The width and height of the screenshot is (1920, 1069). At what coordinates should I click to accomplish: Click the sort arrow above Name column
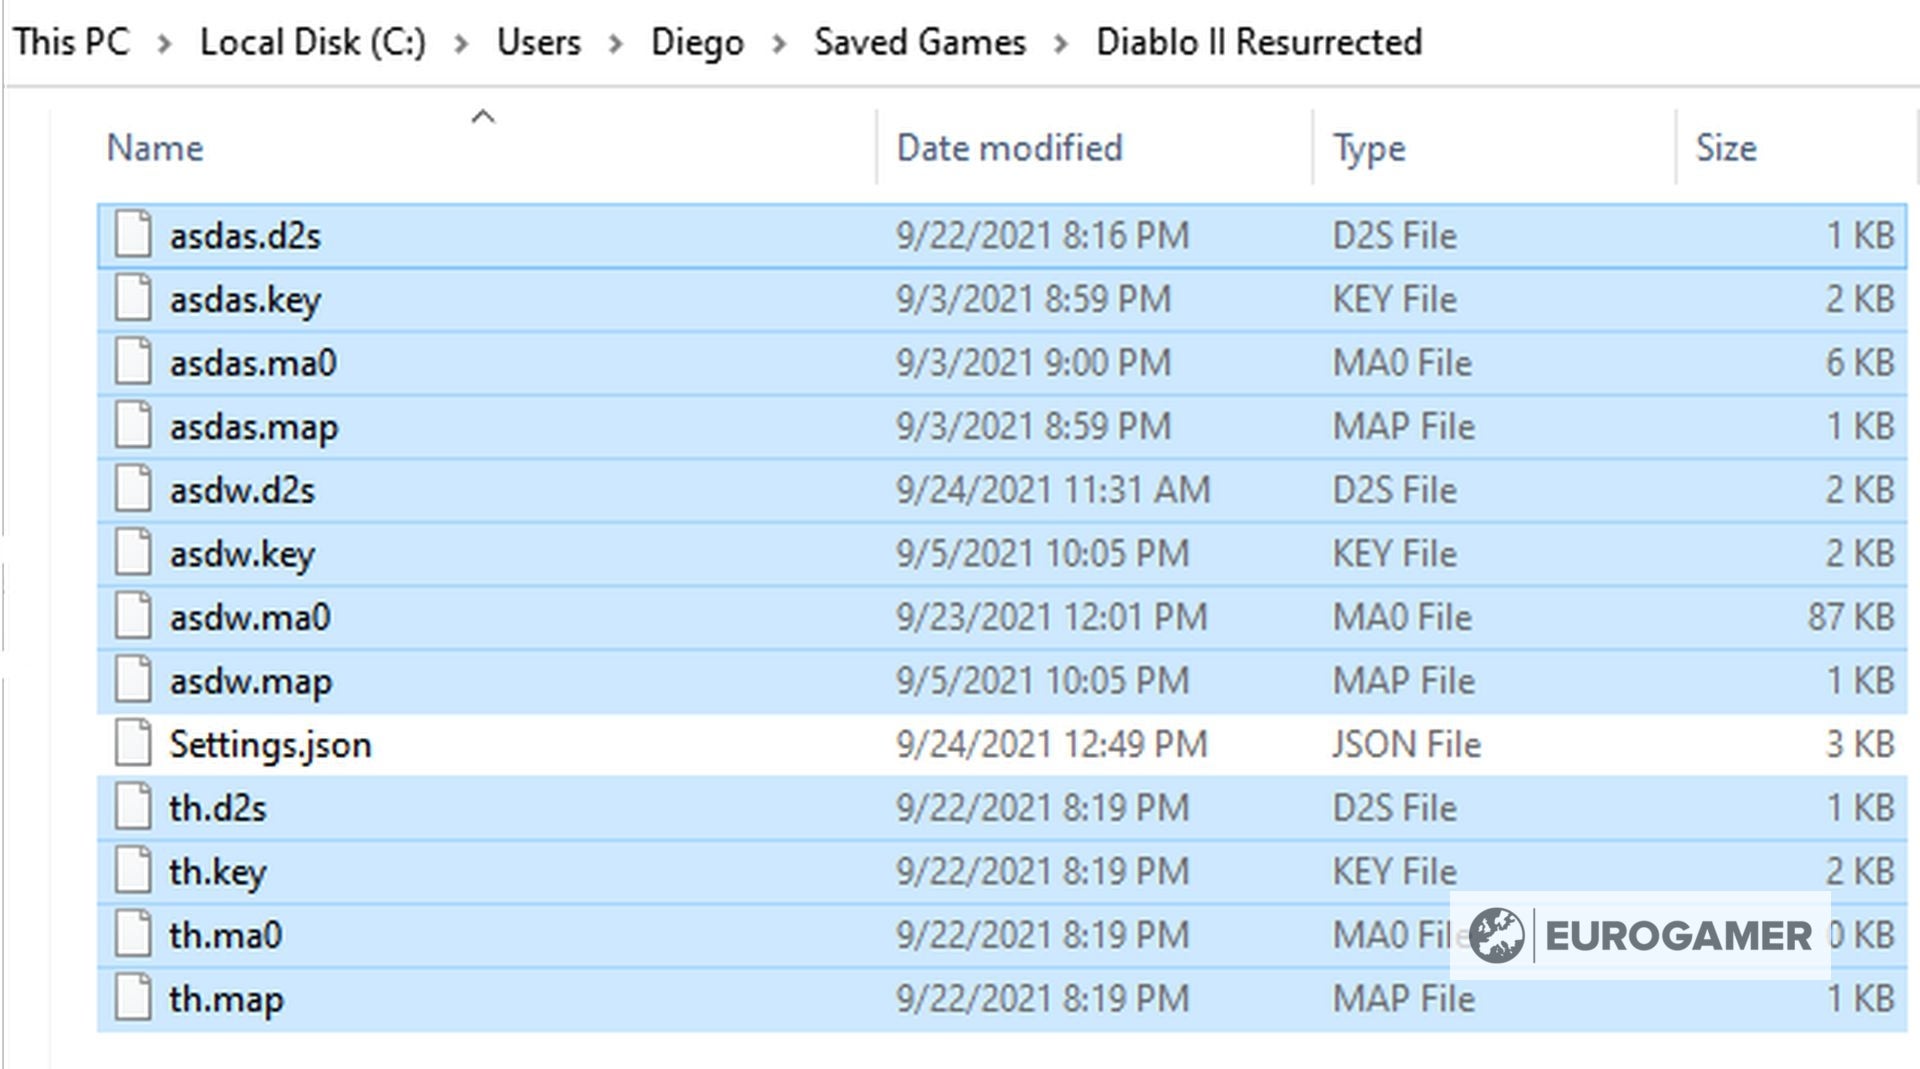pos(484,115)
